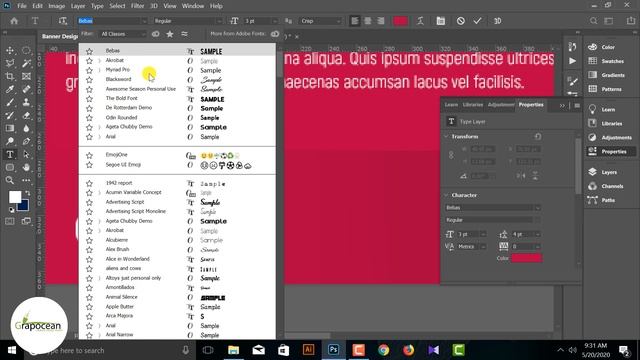The width and height of the screenshot is (640, 360).
Task: Click the Character color swatch in Properties
Action: point(527,258)
